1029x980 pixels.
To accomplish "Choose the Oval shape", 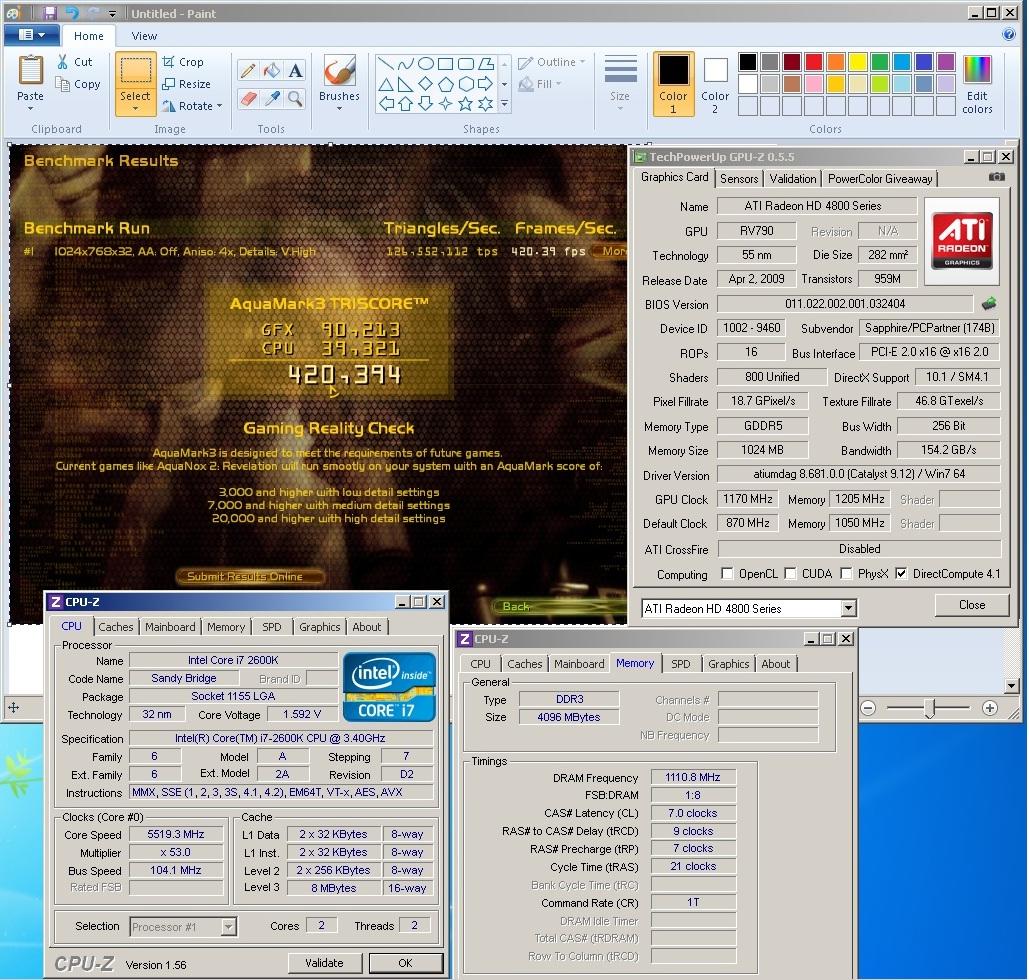I will [426, 64].
